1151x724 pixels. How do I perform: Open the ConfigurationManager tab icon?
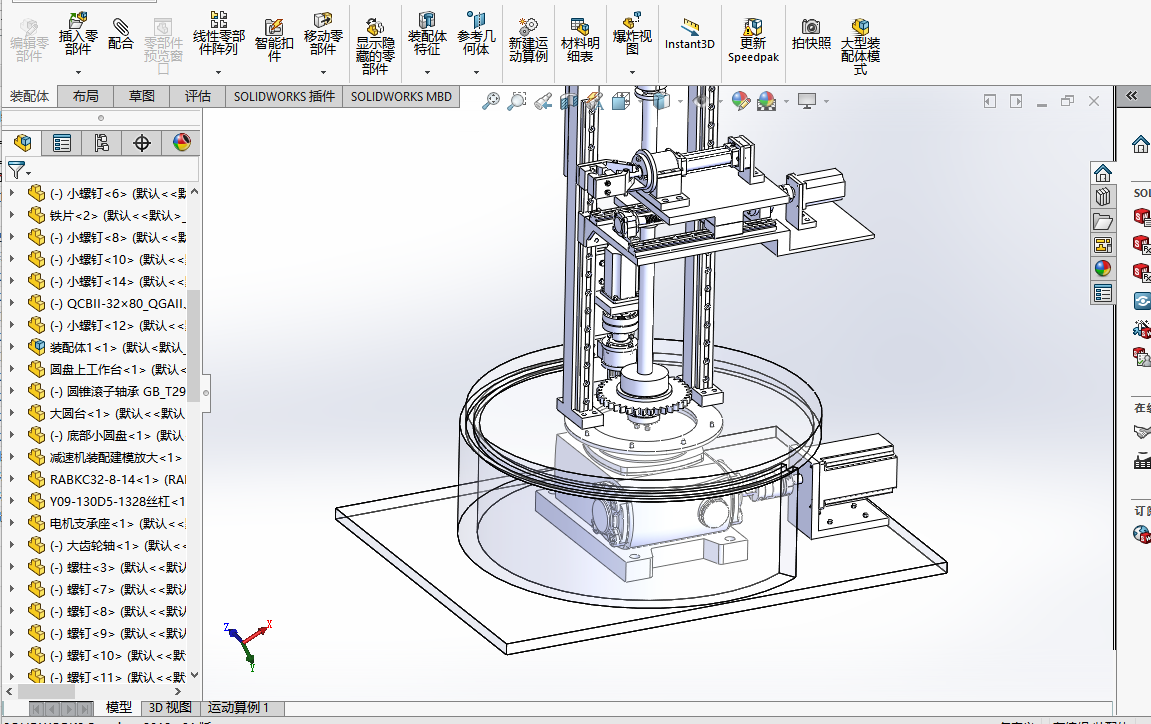coord(101,142)
